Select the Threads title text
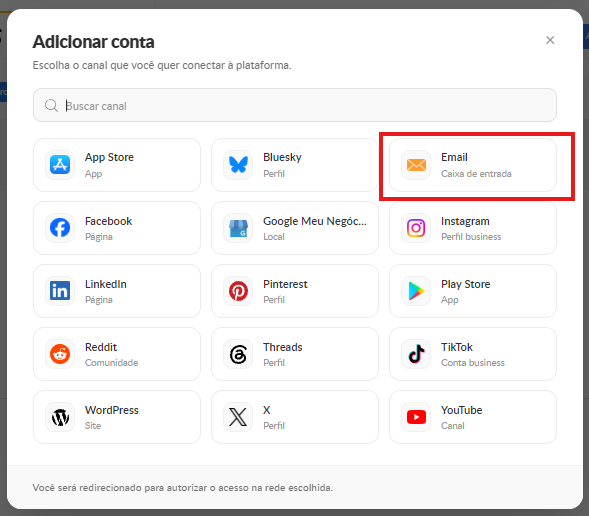Viewport: 589px width, 516px height. [282, 347]
